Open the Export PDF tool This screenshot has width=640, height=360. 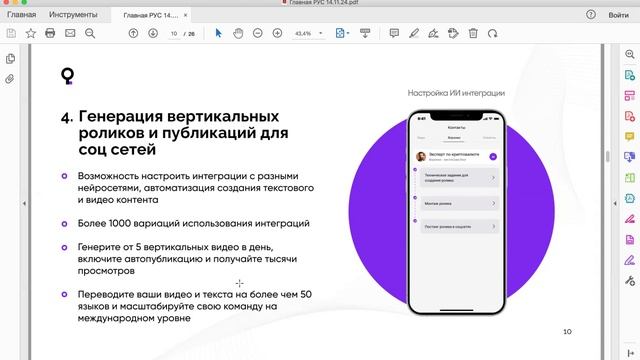tap(630, 75)
